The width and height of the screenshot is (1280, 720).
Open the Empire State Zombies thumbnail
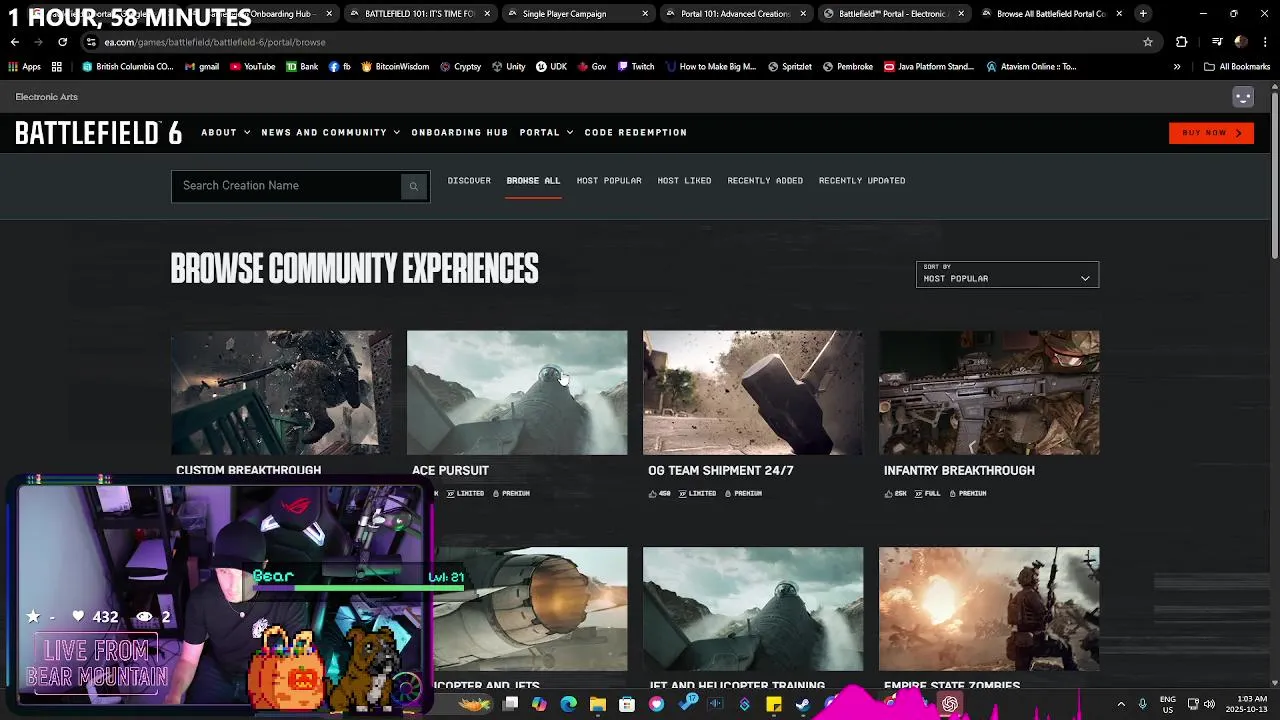989,609
